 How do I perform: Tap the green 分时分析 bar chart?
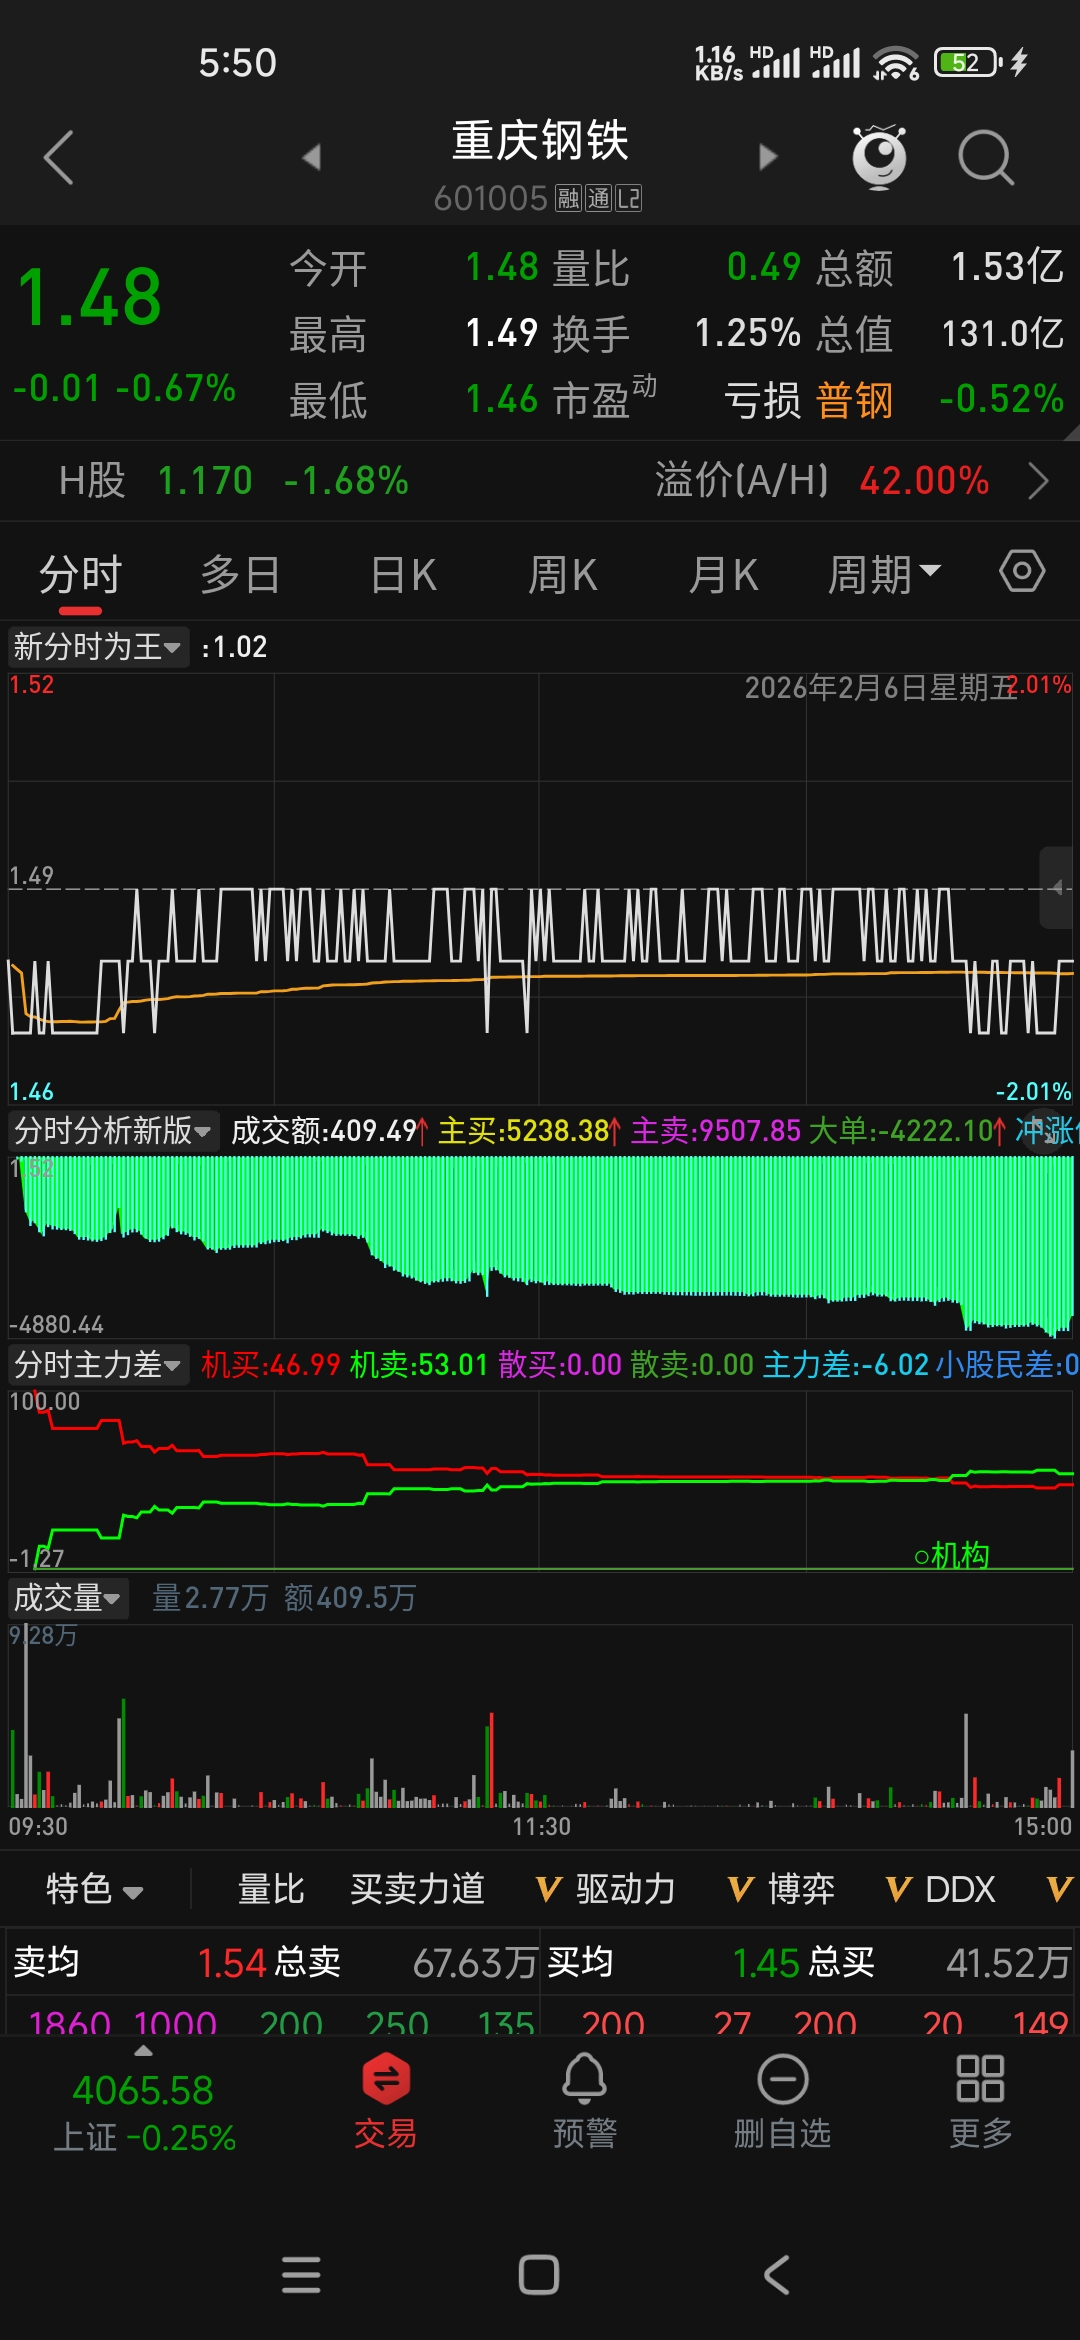(x=540, y=1245)
